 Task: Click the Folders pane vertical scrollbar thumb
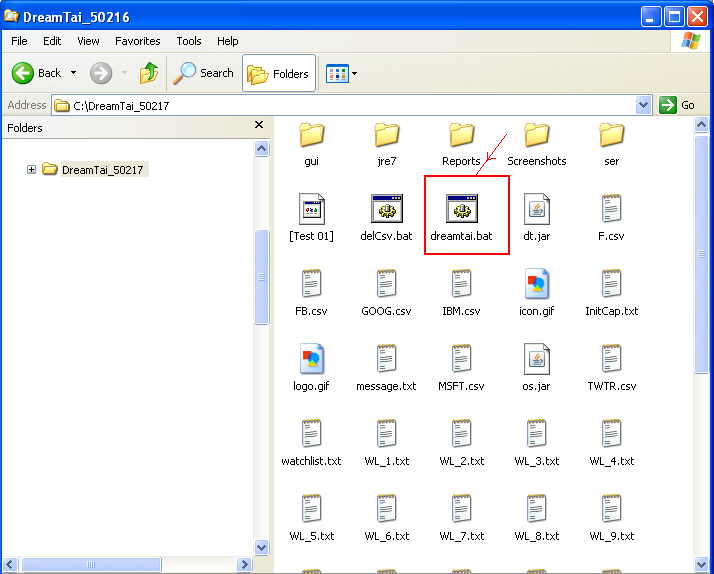[x=261, y=277]
